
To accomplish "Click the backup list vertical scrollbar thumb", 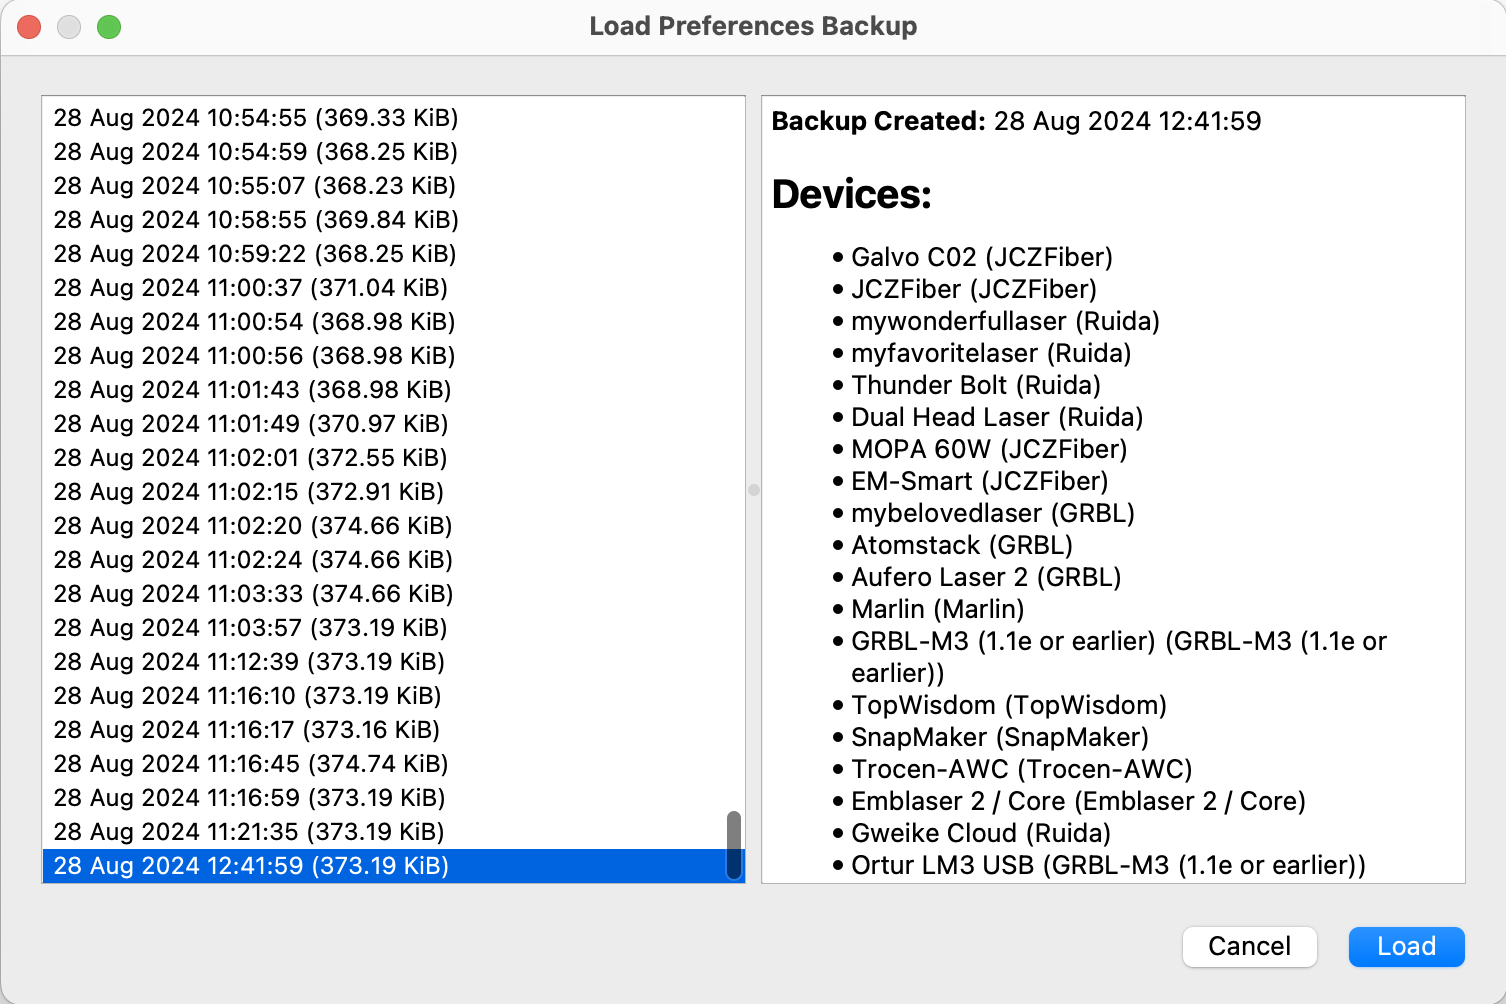I will (734, 845).
